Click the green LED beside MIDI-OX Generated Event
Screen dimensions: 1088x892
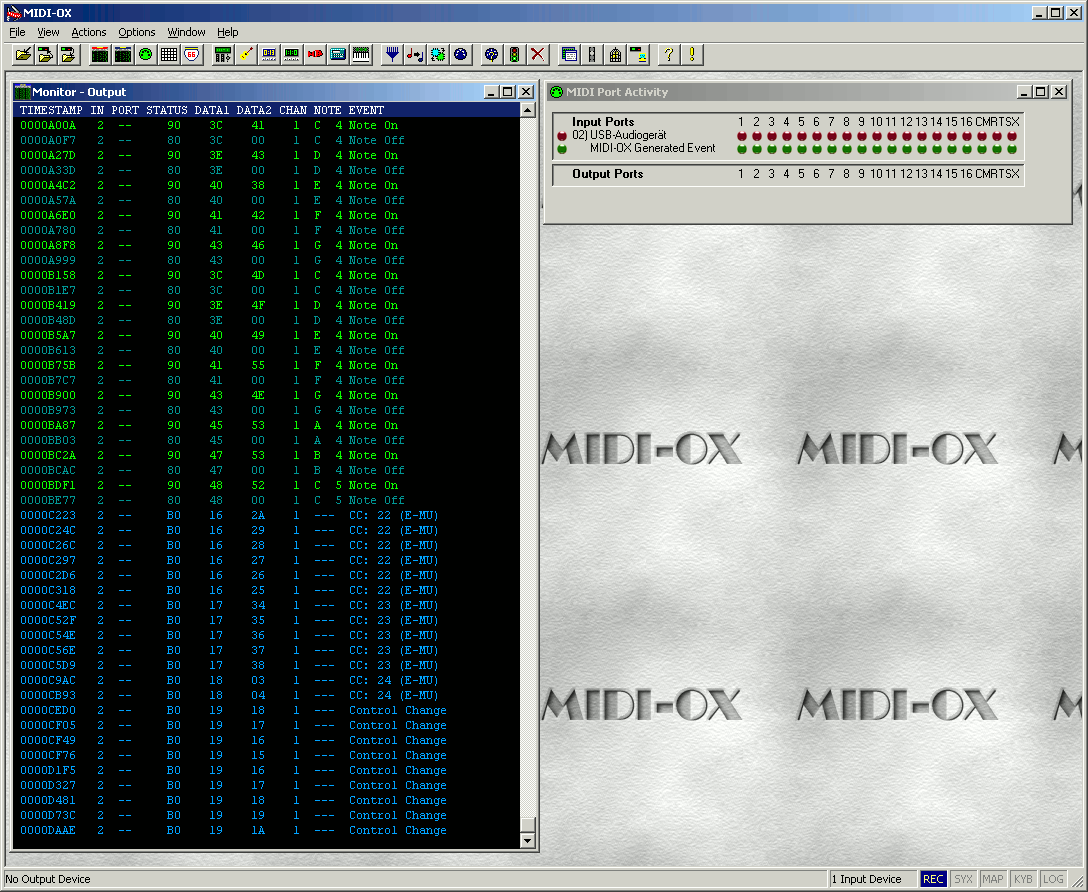[x=562, y=148]
